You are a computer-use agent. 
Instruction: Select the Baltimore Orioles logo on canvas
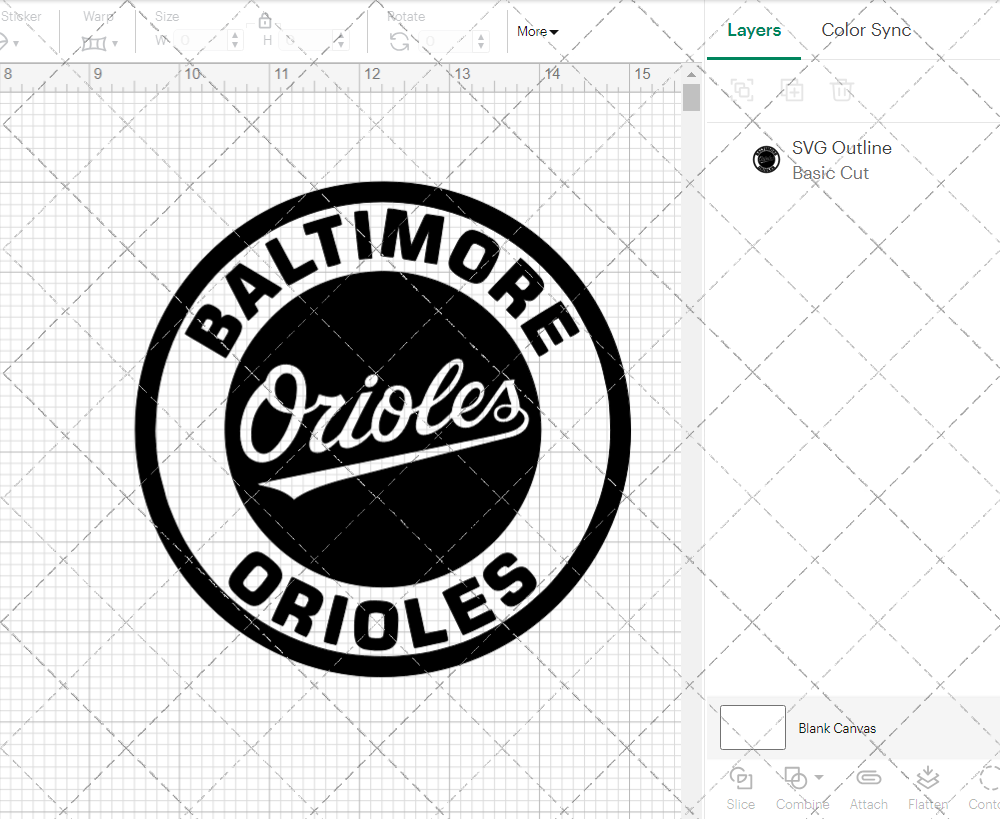click(383, 430)
